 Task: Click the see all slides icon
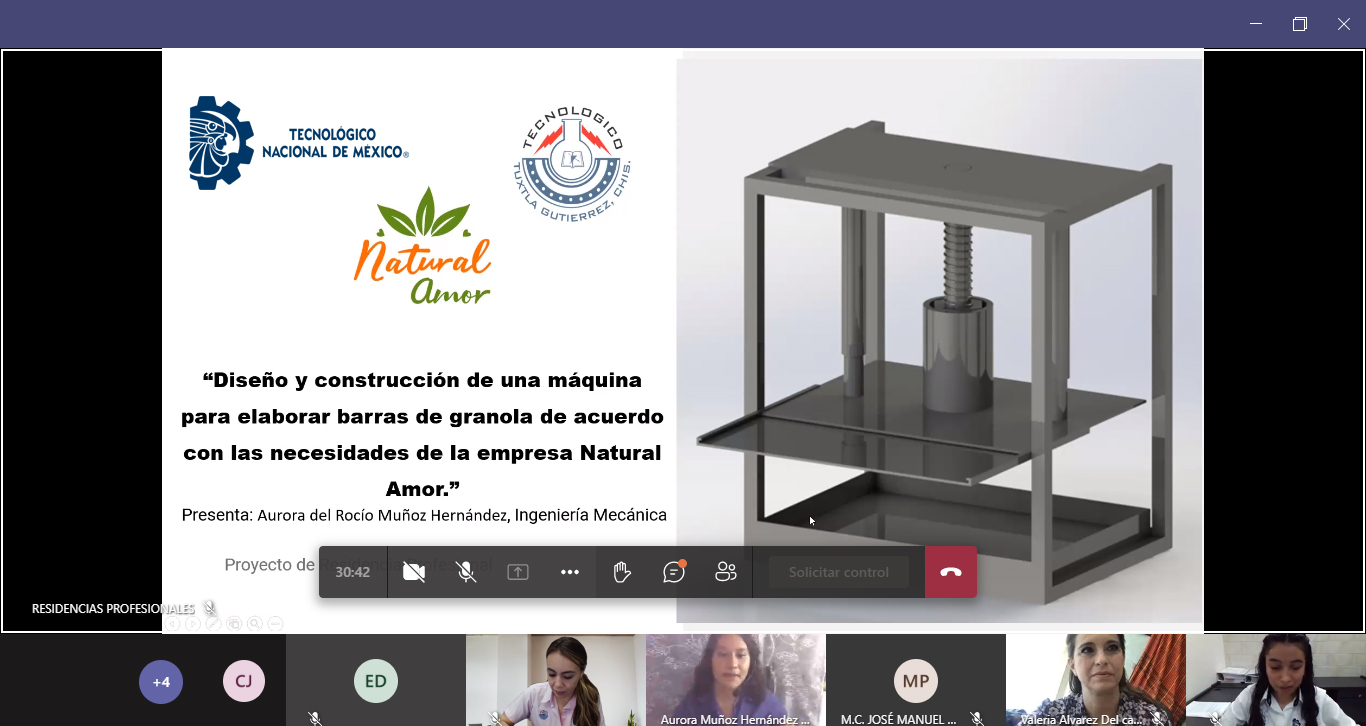click(234, 624)
